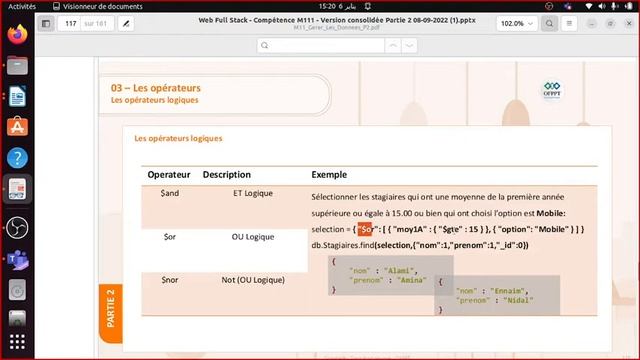Viewport: 640px width, 360px height.
Task: Open the hamburger file options menu
Action: coord(569,24)
